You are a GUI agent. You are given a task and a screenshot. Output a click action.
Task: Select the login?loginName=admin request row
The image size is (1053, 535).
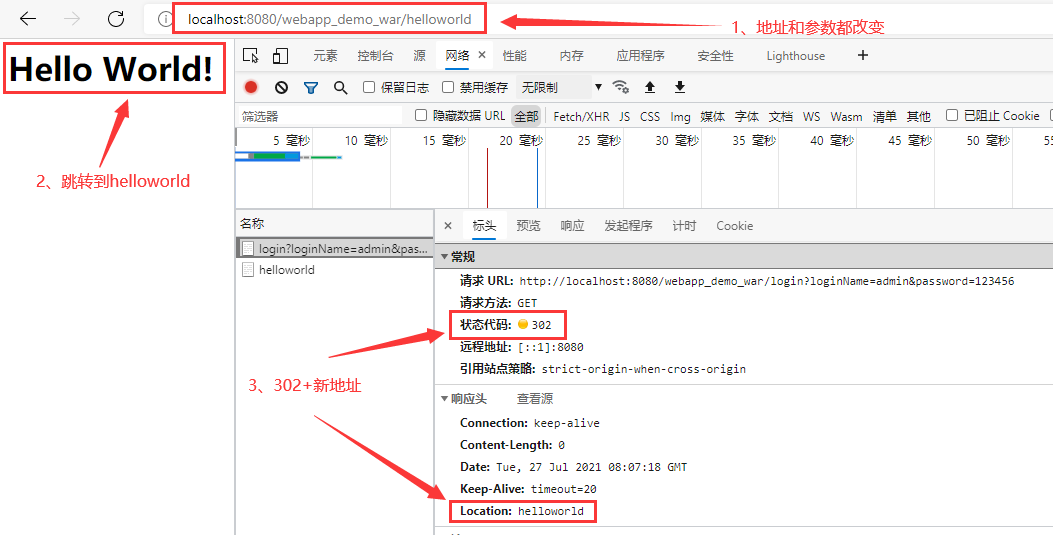point(335,248)
